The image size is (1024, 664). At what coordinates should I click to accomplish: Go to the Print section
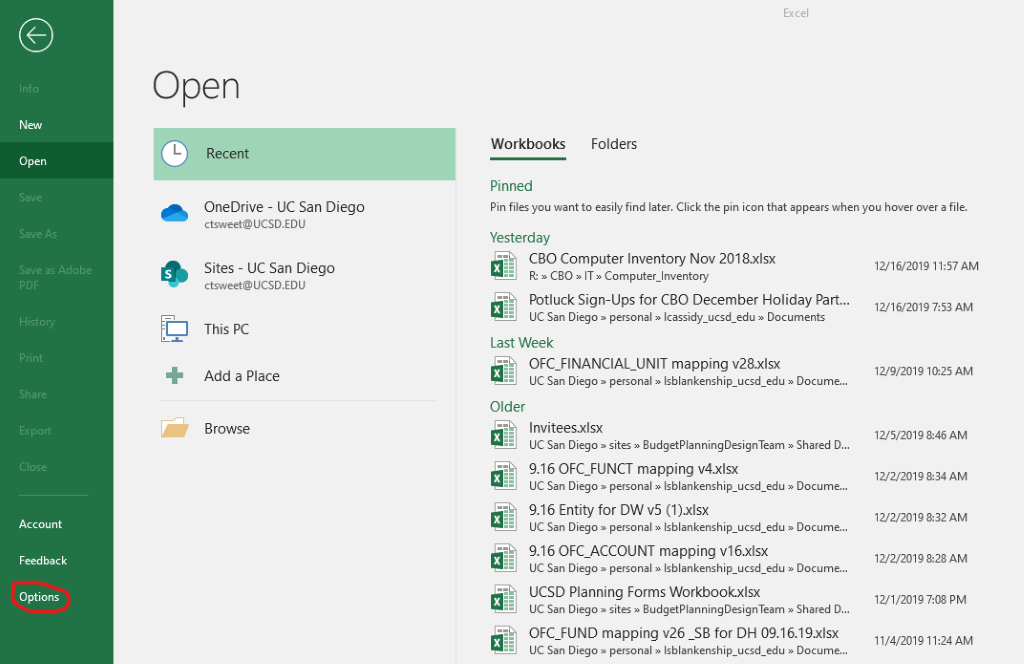click(x=32, y=357)
